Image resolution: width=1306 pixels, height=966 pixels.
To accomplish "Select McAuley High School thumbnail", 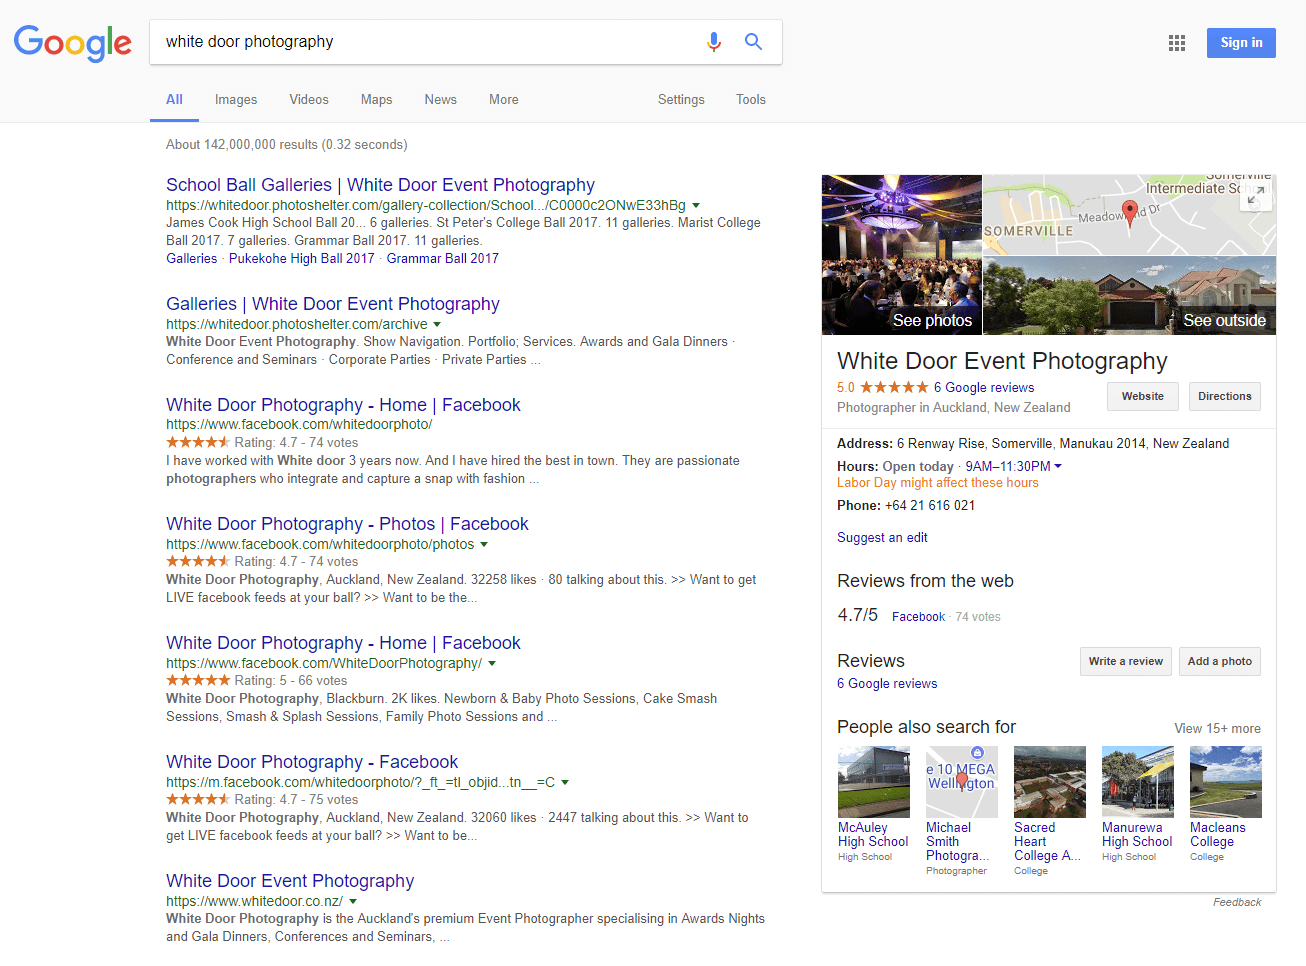I will 873,782.
